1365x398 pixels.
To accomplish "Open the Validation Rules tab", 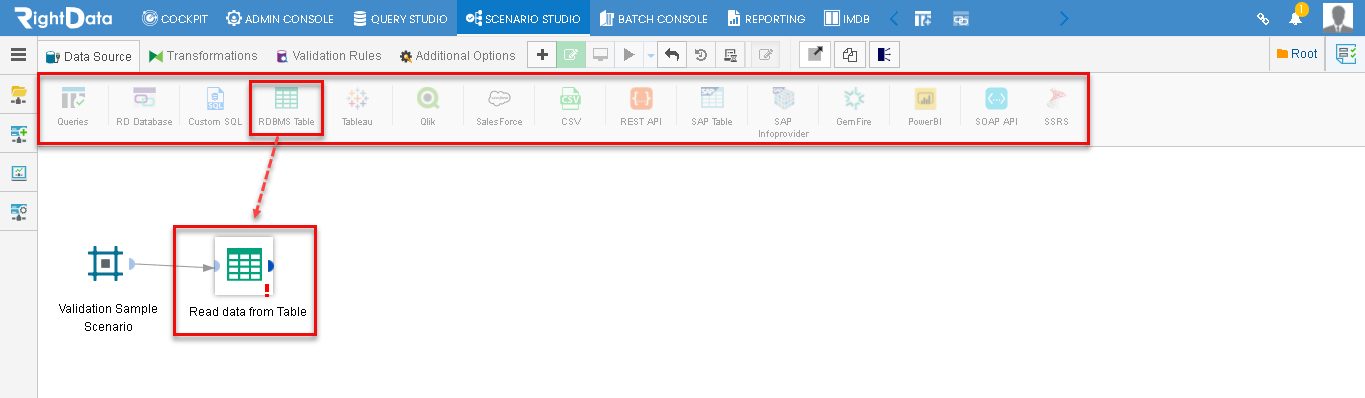I will pyautogui.click(x=329, y=56).
